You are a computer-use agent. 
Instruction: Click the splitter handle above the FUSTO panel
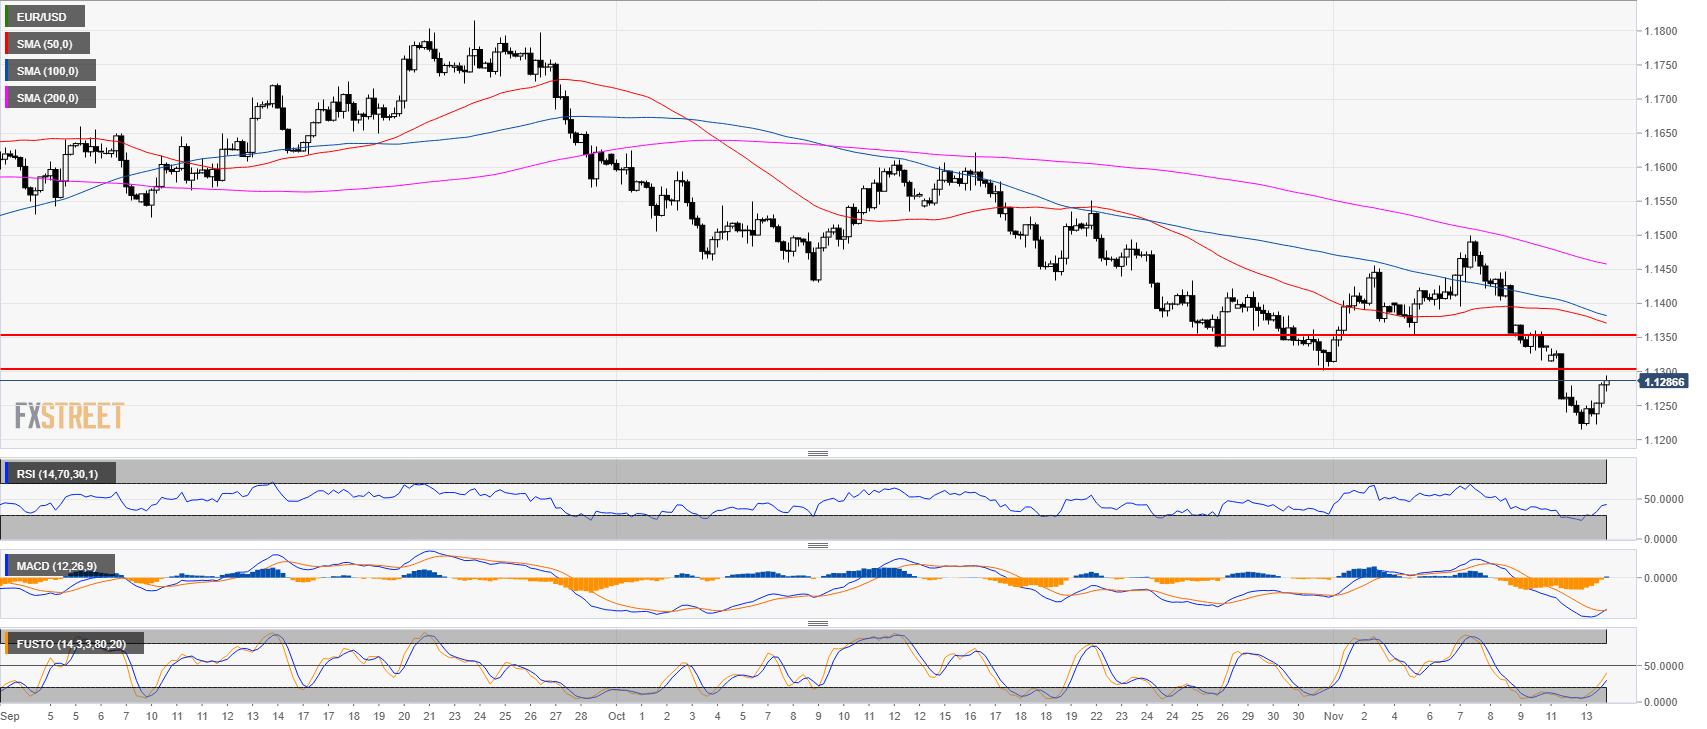pos(817,623)
